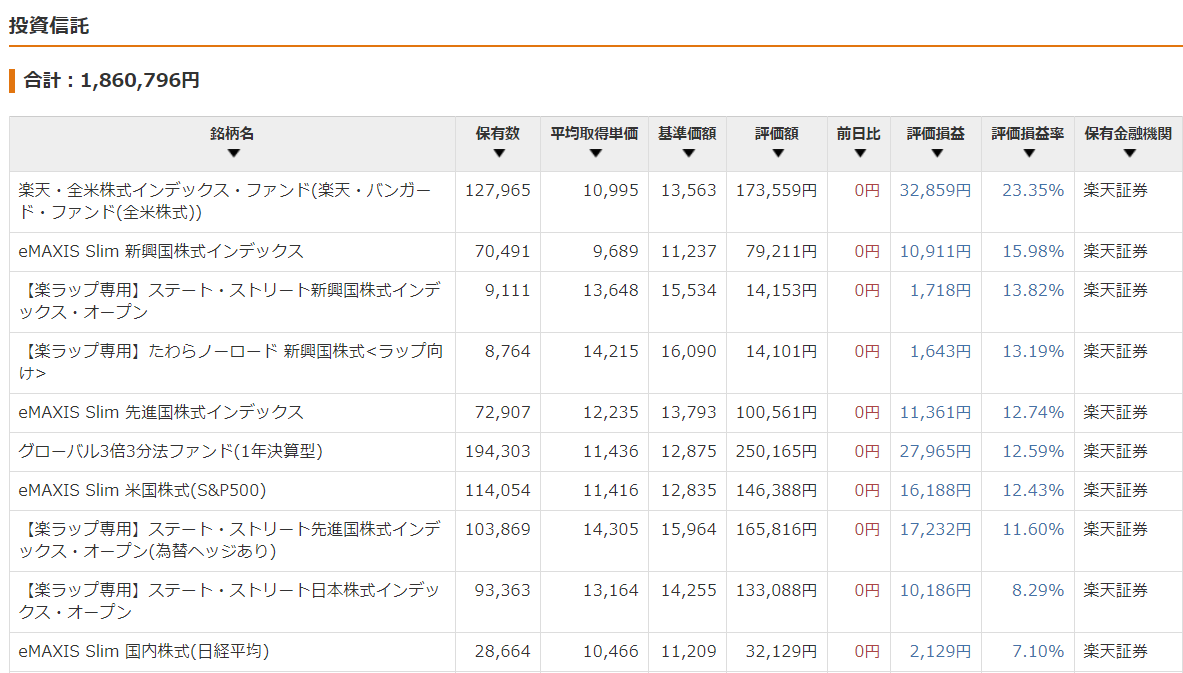
Task: Select profit value 2,129円
Action: click(940, 651)
